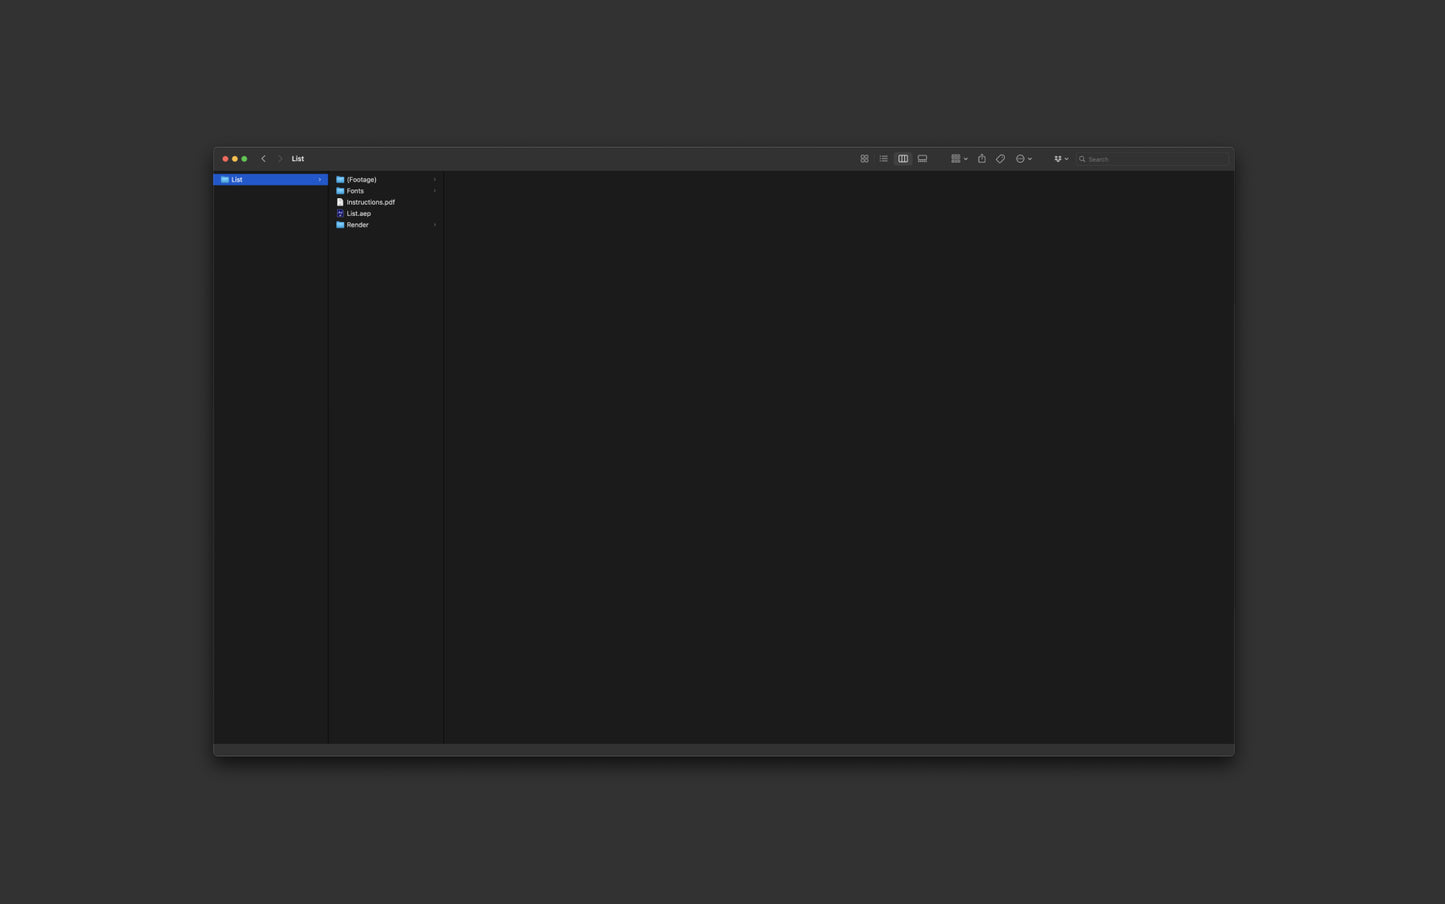
Task: Click the green zoom window button
Action: [x=244, y=159]
